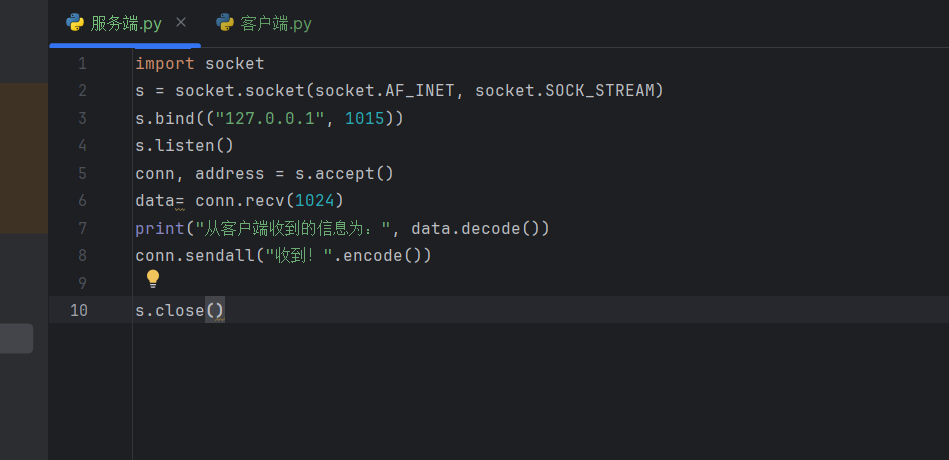Click line number 10 in gutter

pyautogui.click(x=79, y=310)
